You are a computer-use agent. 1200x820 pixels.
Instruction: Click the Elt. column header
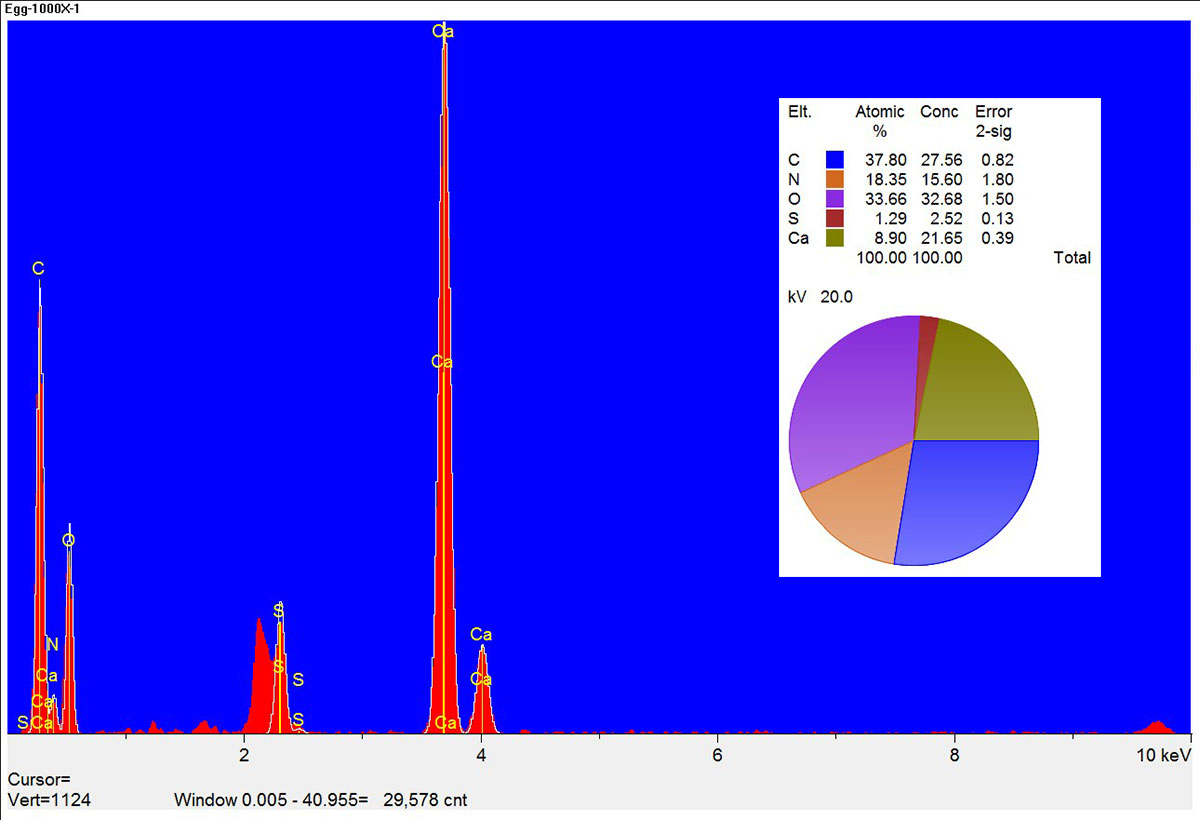(800, 112)
